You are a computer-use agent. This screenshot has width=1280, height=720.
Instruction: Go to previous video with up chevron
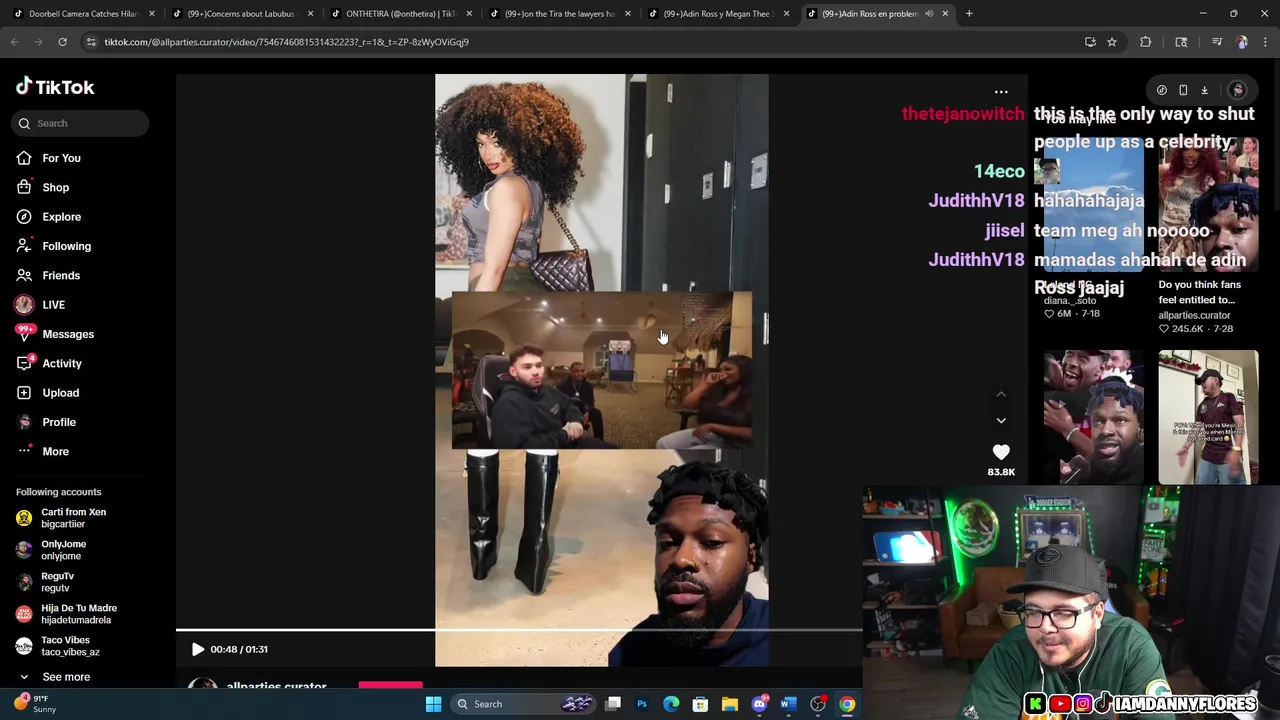click(1001, 394)
